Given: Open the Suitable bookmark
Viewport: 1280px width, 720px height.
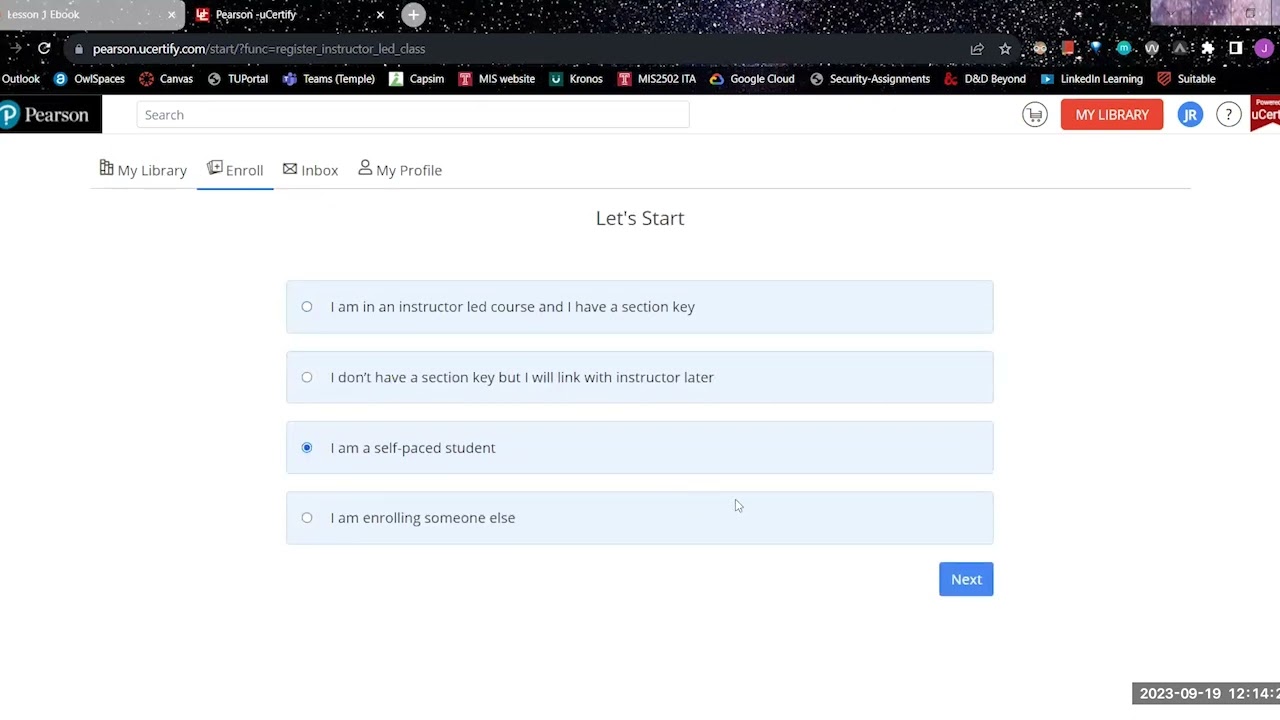Looking at the screenshot, I should [x=1186, y=79].
